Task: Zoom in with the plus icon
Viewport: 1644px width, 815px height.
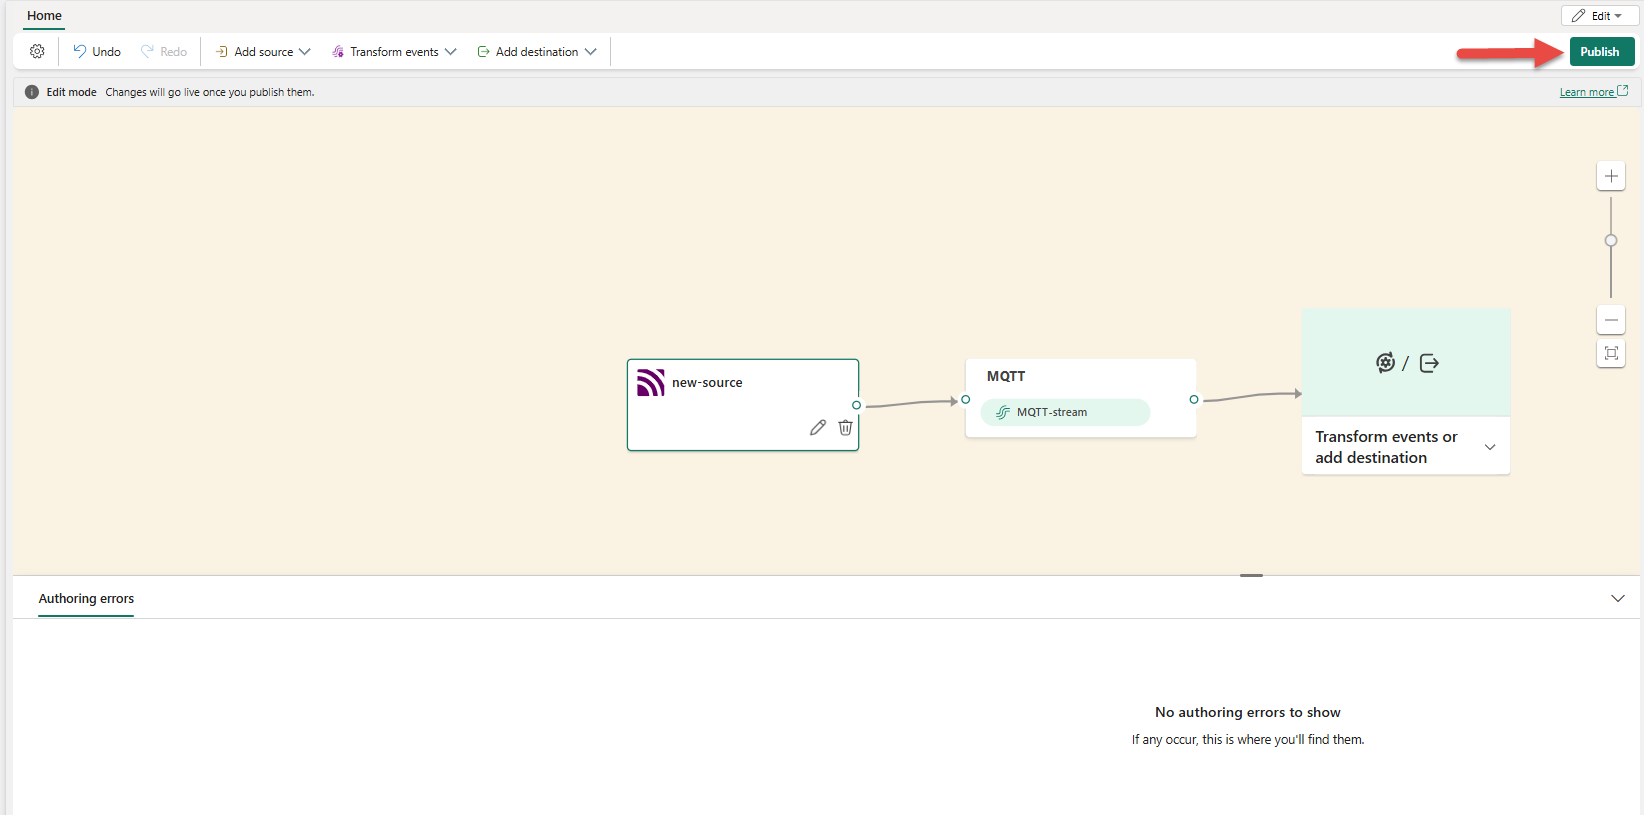Action: [x=1610, y=176]
